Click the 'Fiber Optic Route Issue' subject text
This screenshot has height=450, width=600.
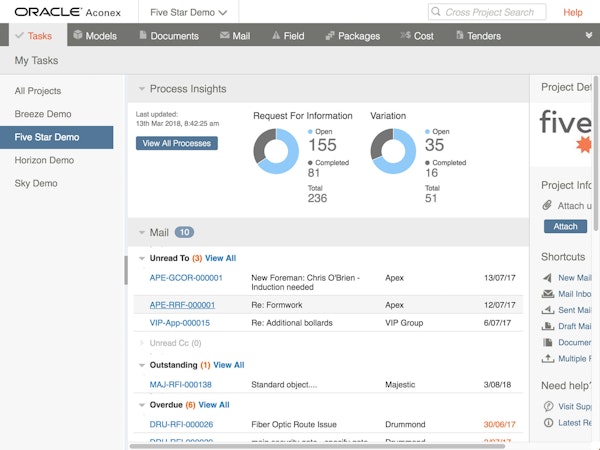coord(294,424)
